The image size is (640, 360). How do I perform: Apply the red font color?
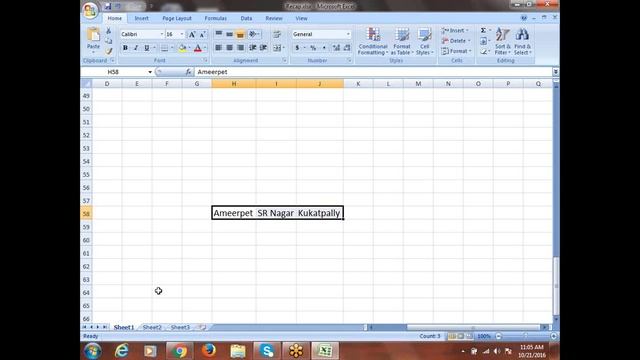(198, 48)
